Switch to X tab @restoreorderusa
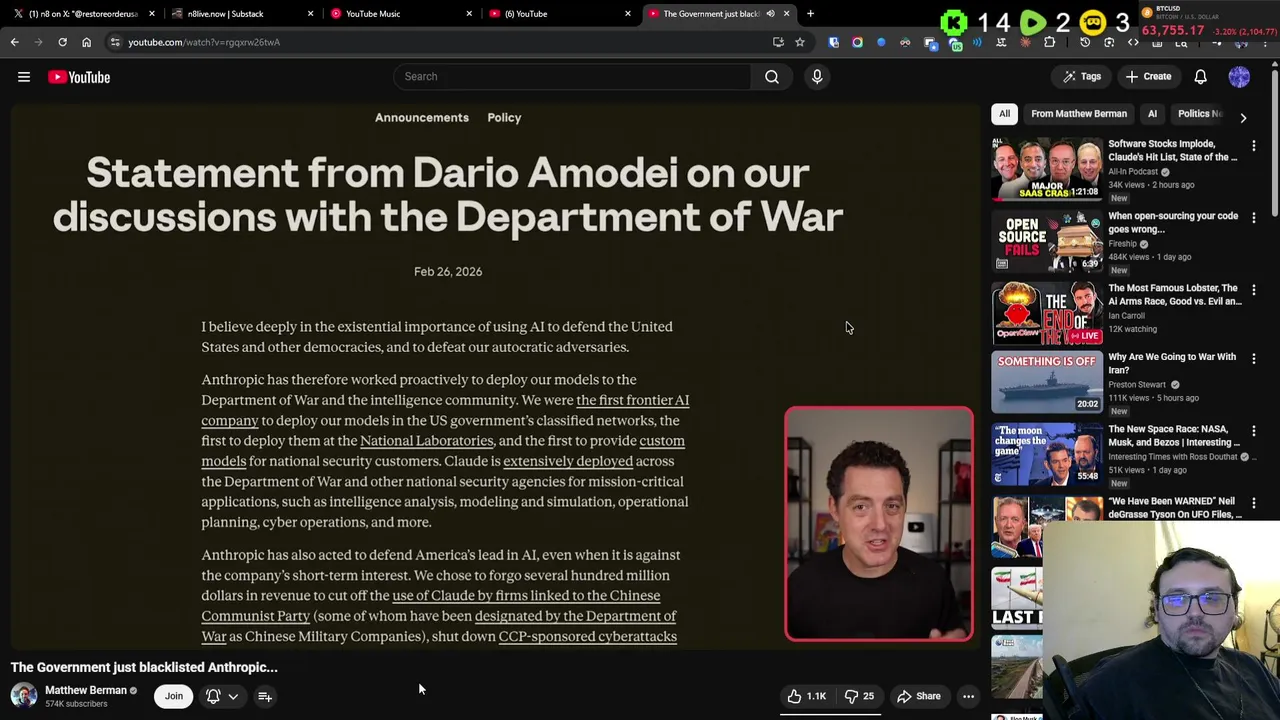The height and width of the screenshot is (720, 1280). click(83, 13)
